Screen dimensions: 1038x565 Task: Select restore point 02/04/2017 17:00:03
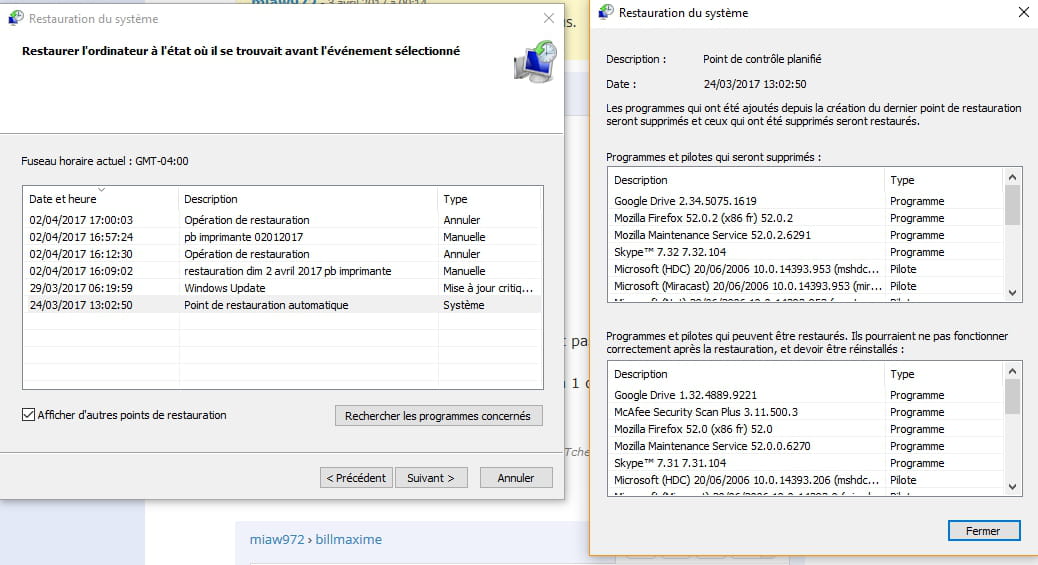pyautogui.click(x=283, y=220)
